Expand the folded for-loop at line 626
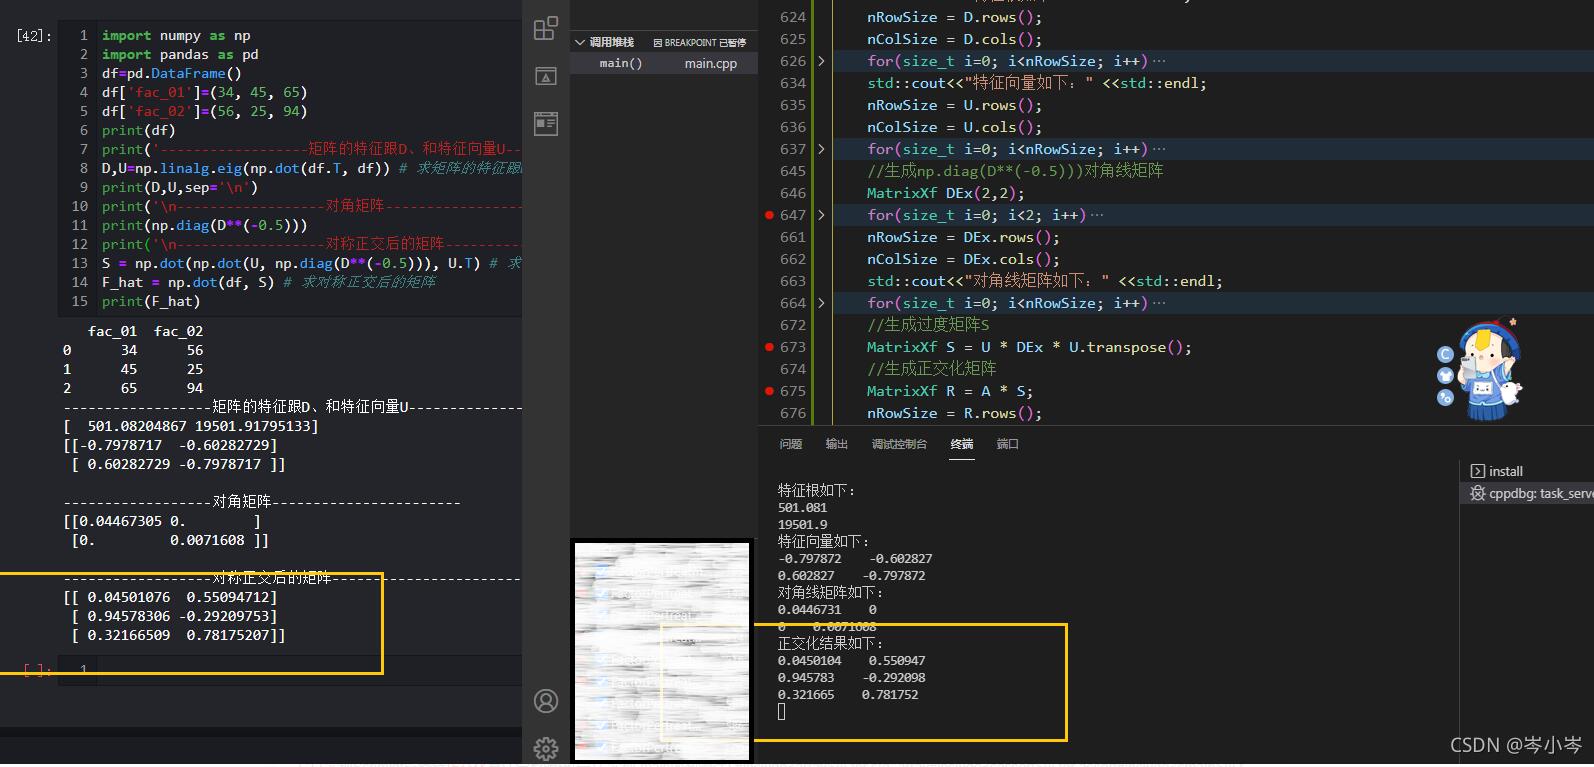Image resolution: width=1594 pixels, height=767 pixels. (822, 61)
